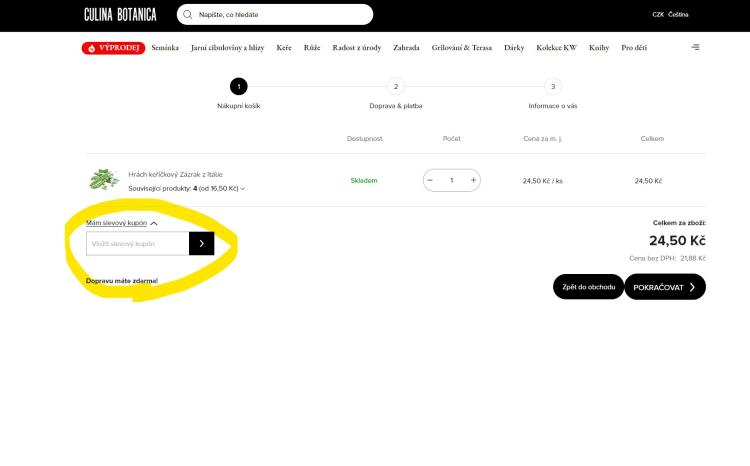Decrease quantity with minus button
This screenshot has width=750, height=466.
(430, 180)
